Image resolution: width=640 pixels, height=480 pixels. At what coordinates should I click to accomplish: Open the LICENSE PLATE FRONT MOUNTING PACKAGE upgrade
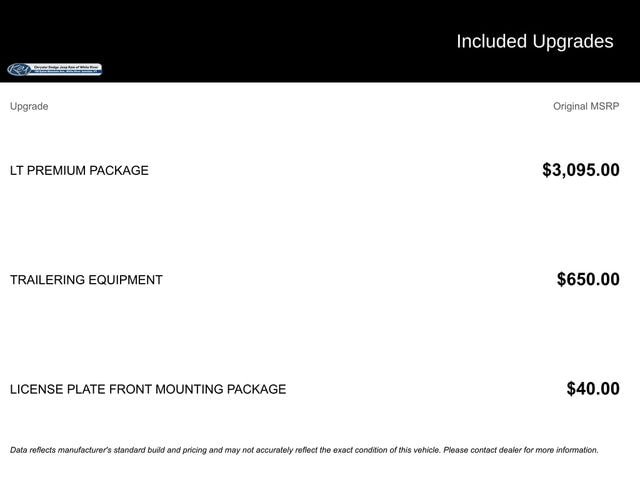(x=148, y=389)
